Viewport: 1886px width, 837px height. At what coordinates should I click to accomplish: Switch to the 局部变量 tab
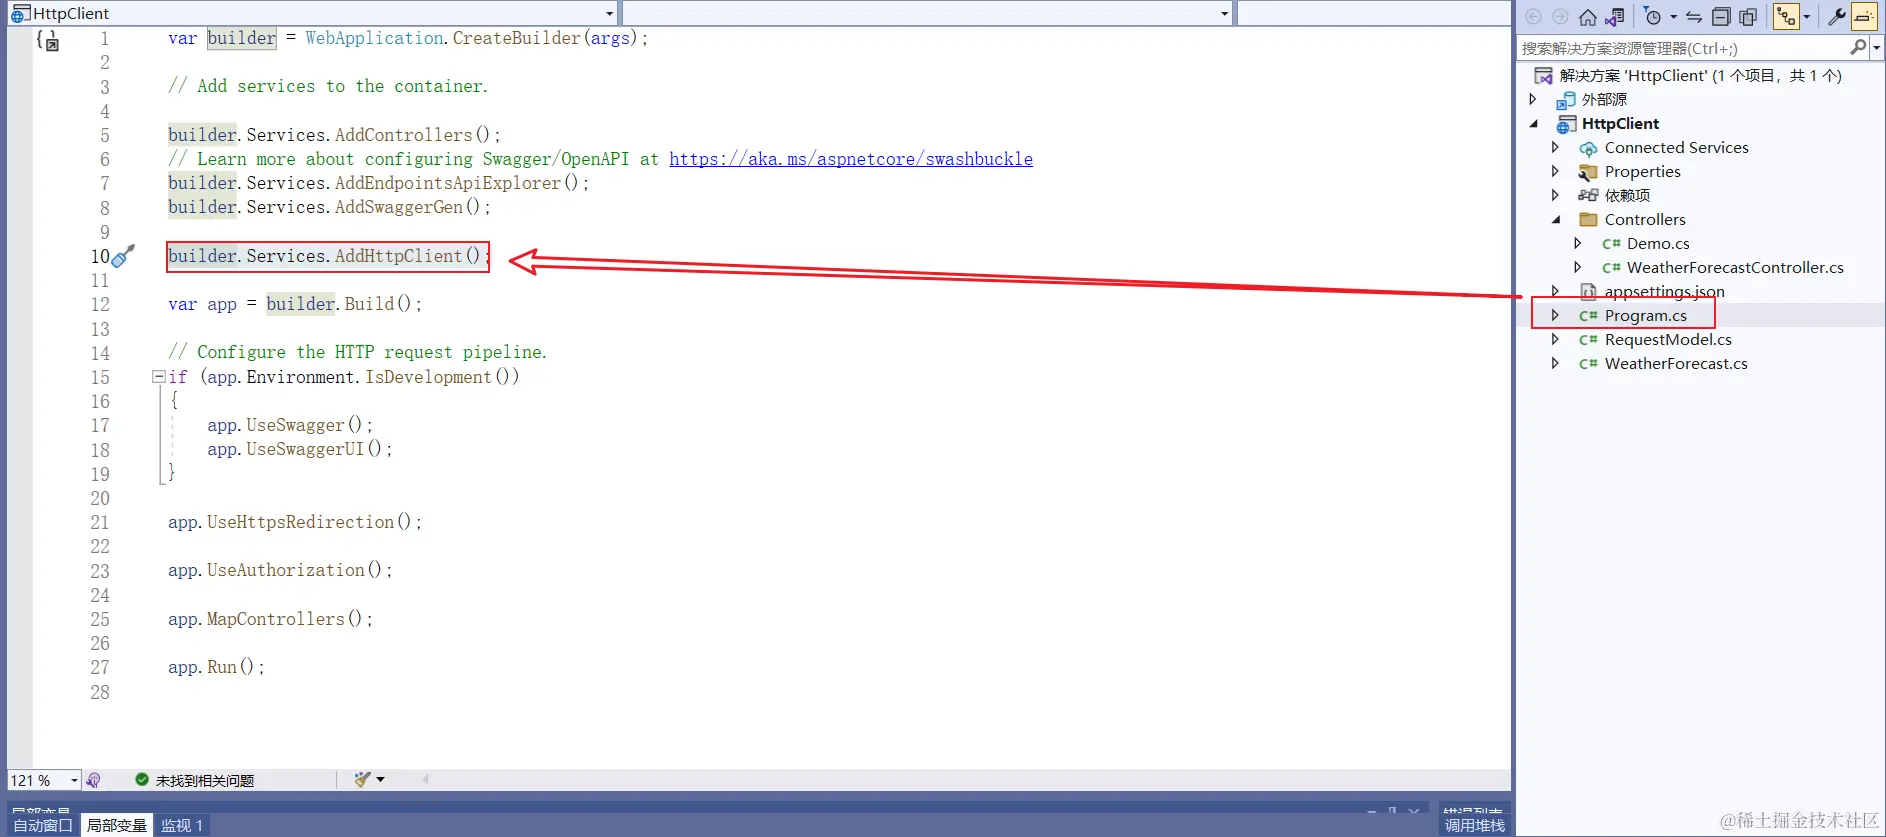click(116, 825)
